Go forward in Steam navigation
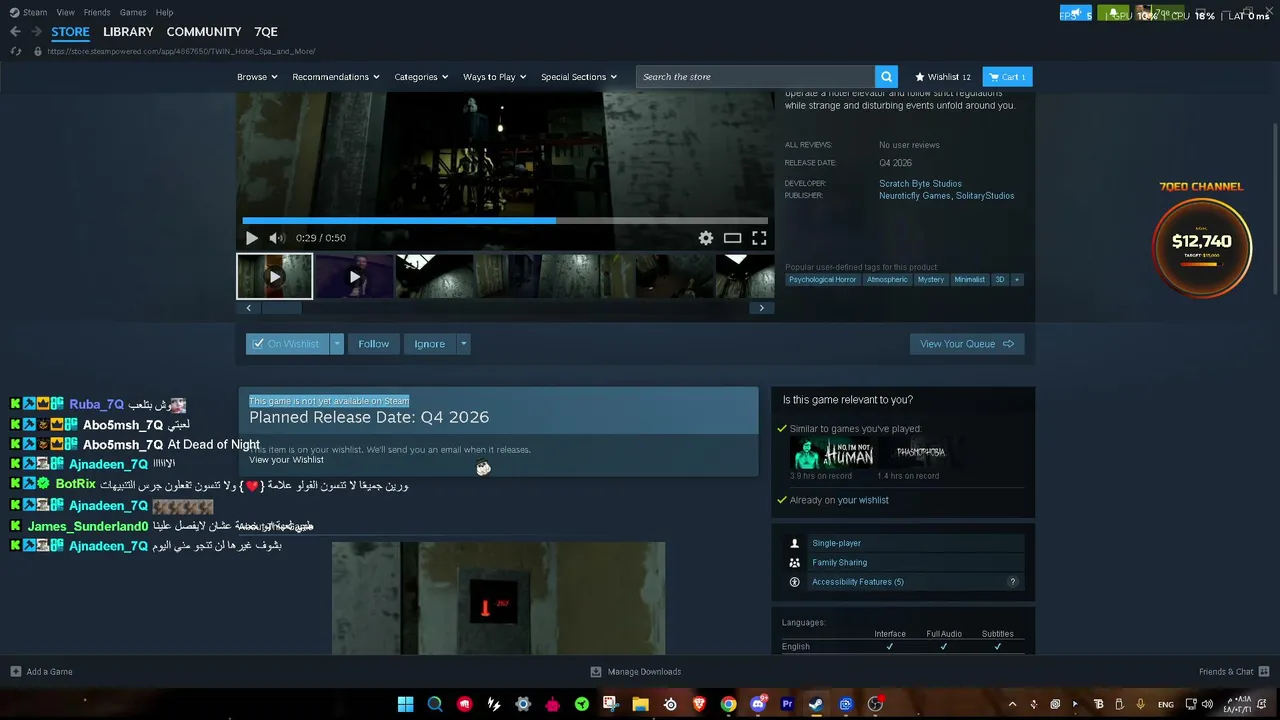 coord(36,32)
